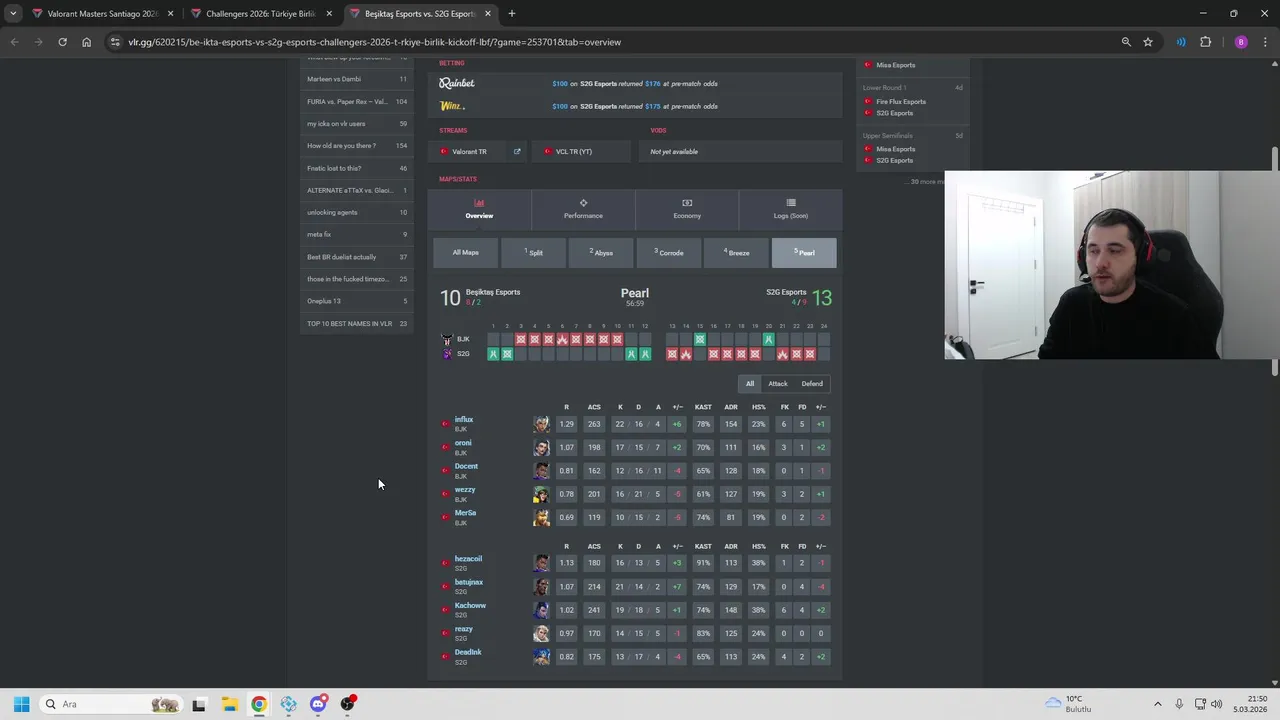Open the Economy stats tab
The width and height of the screenshot is (1280, 720).
pyautogui.click(x=687, y=209)
